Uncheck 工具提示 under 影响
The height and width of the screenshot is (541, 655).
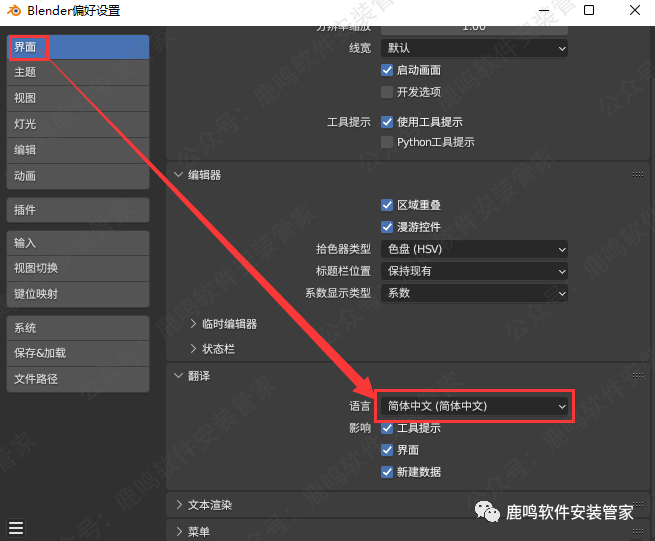(387, 428)
